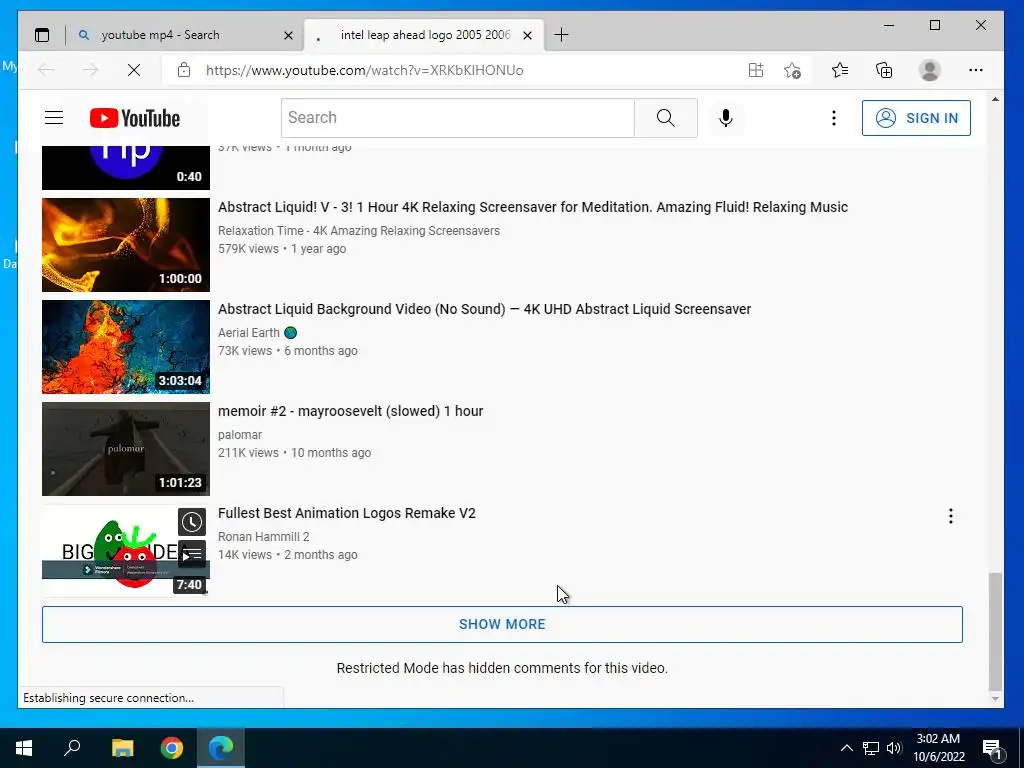The image size is (1024, 768).
Task: Open Windows taskbar search
Action: [x=72, y=747]
